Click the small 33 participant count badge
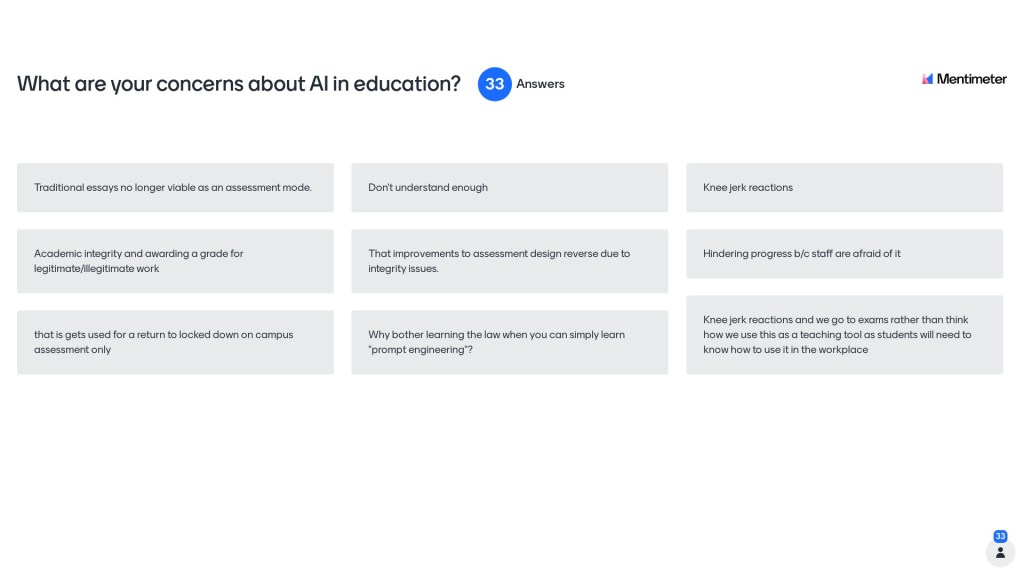The height and width of the screenshot is (576, 1024). pos(1000,536)
